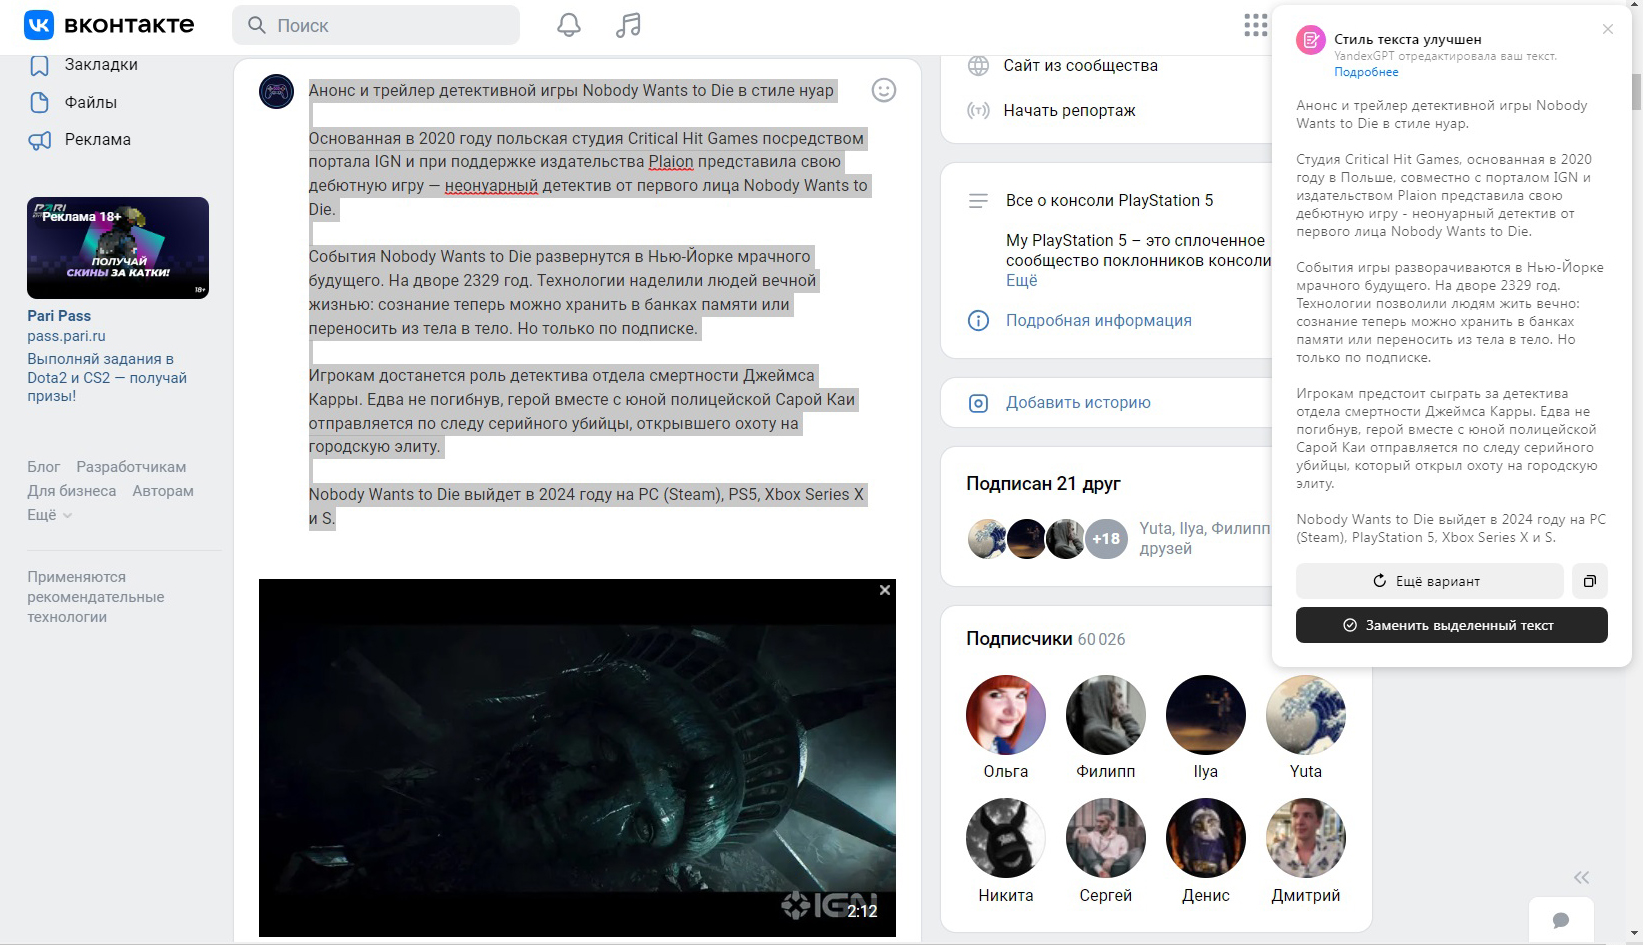This screenshot has height=945, width=1643.
Task: Click the Закладки bookmark icon
Action: (40, 66)
